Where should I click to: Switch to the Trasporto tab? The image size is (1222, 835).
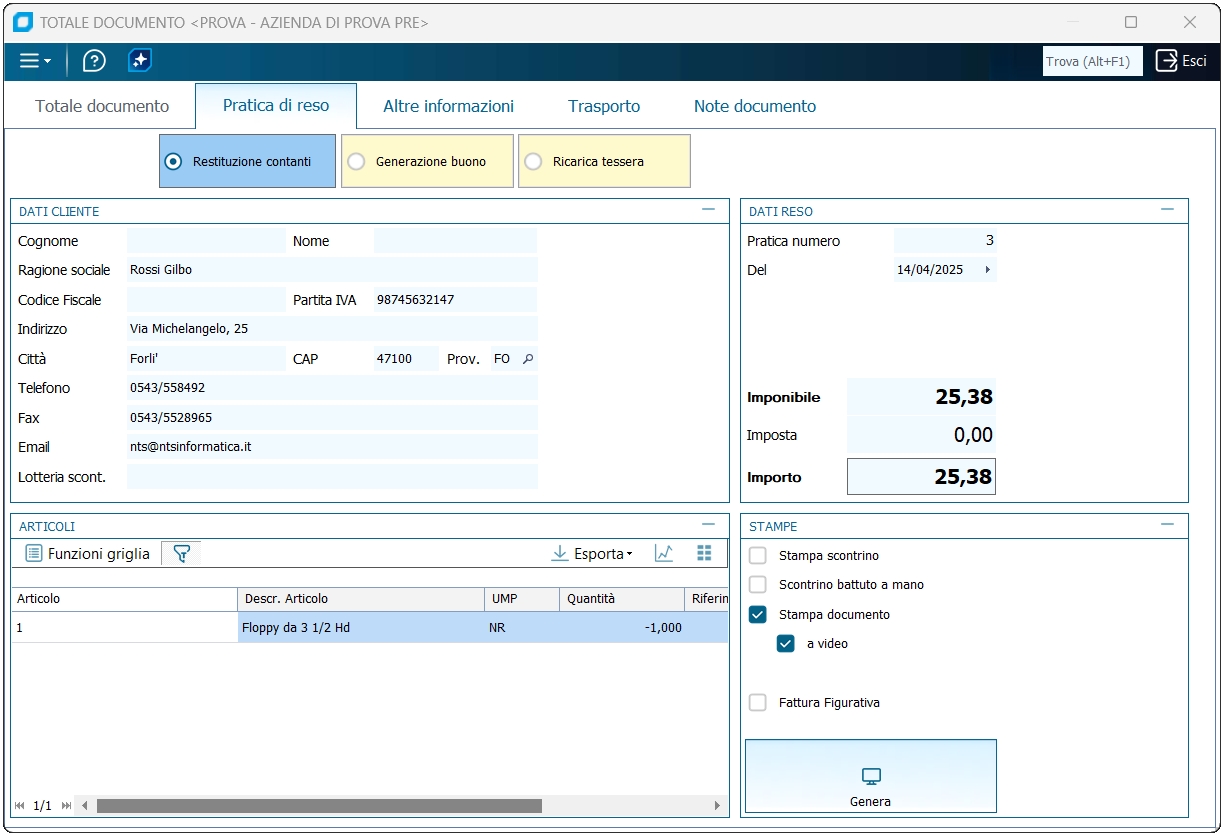pyautogui.click(x=604, y=106)
